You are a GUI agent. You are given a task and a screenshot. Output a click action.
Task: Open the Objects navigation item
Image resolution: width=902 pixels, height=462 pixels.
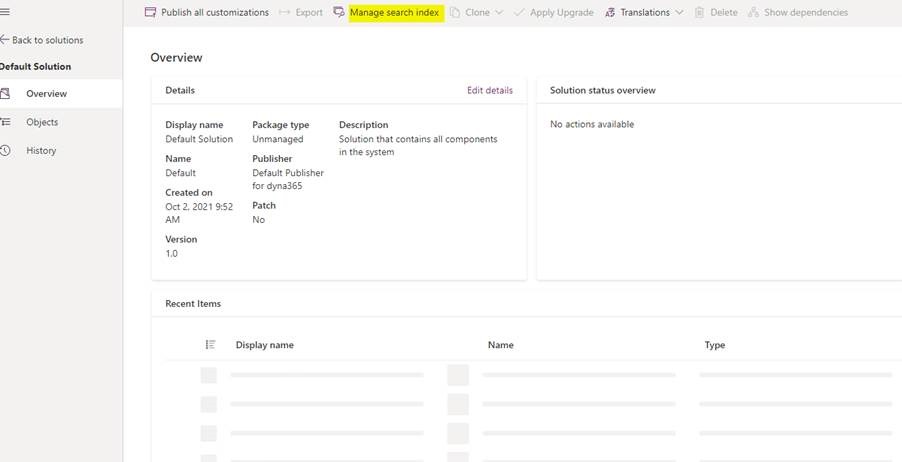pos(42,122)
